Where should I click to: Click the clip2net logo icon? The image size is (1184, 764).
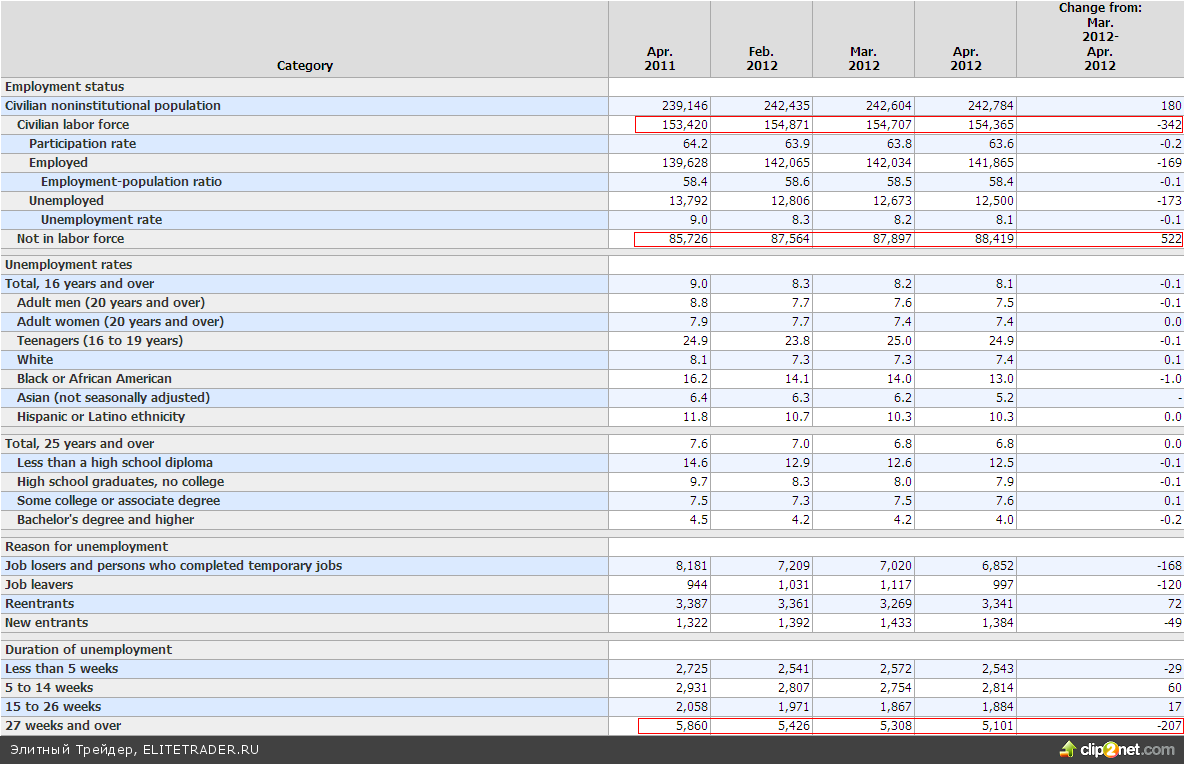coord(1069,749)
